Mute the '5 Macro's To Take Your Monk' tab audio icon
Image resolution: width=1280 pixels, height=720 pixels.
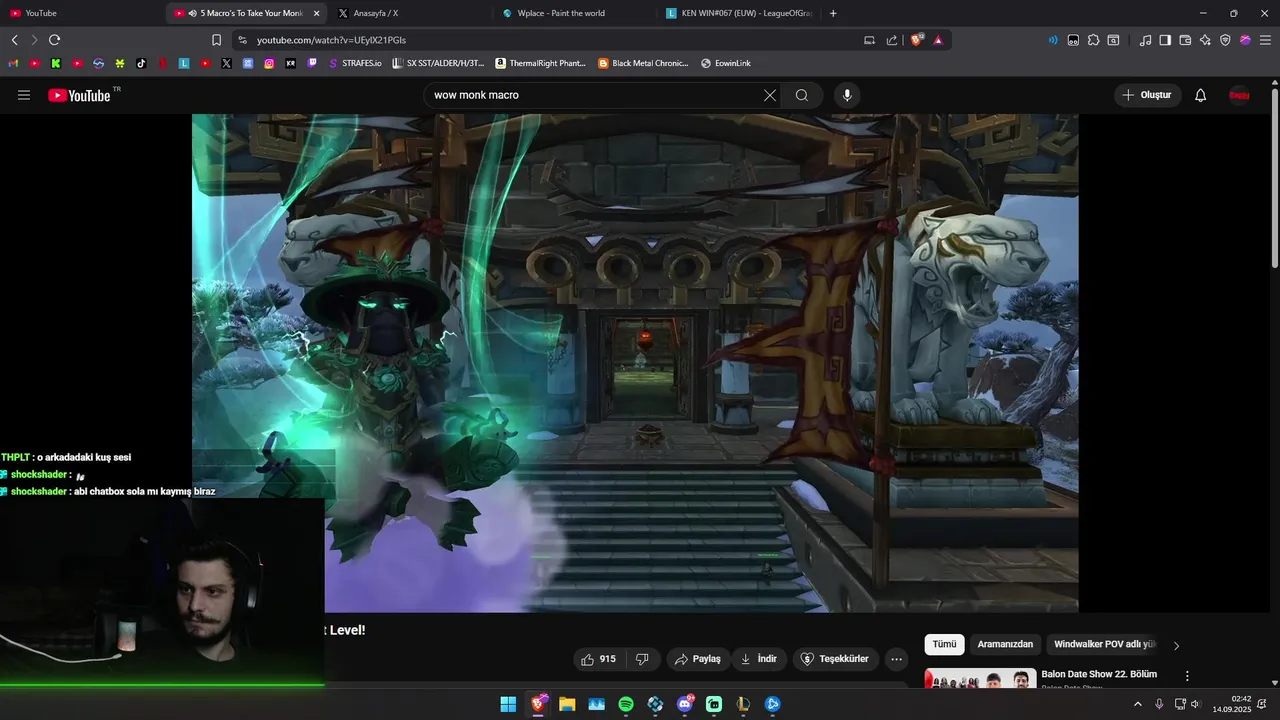click(192, 13)
